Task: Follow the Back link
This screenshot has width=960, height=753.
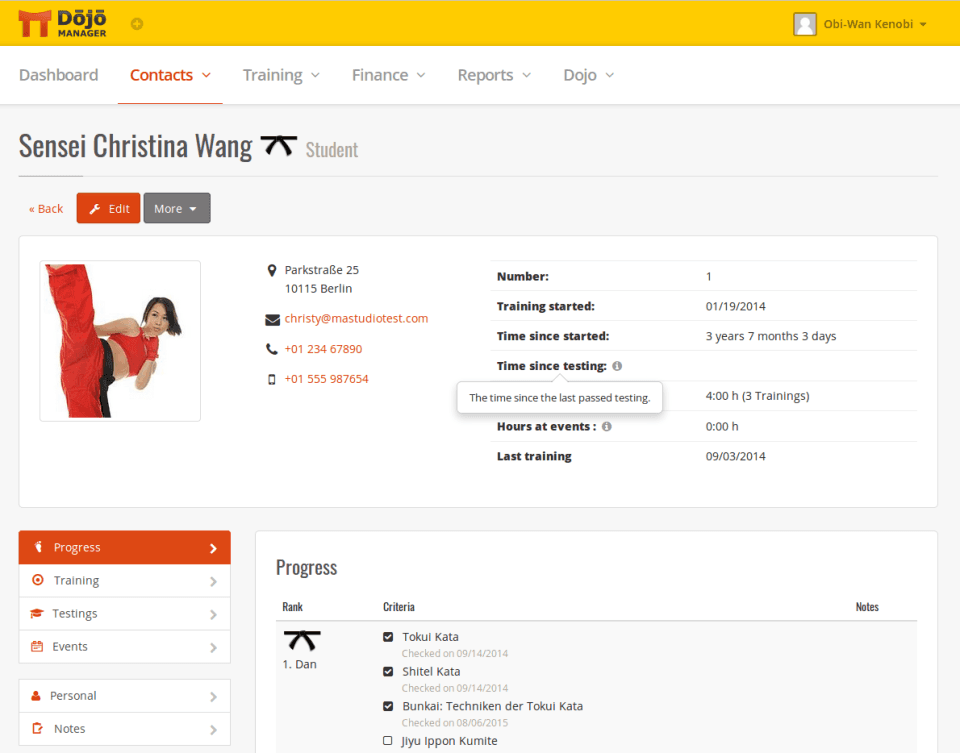Action: 46,209
